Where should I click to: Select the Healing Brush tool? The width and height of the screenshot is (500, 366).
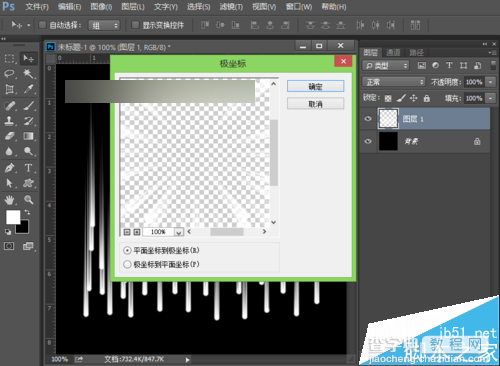[x=9, y=106]
